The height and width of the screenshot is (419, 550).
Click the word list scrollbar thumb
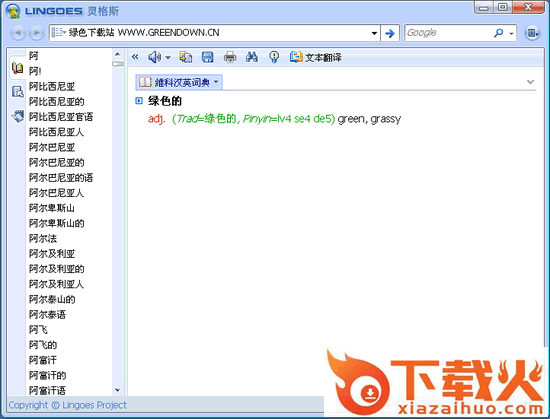pyautogui.click(x=118, y=64)
